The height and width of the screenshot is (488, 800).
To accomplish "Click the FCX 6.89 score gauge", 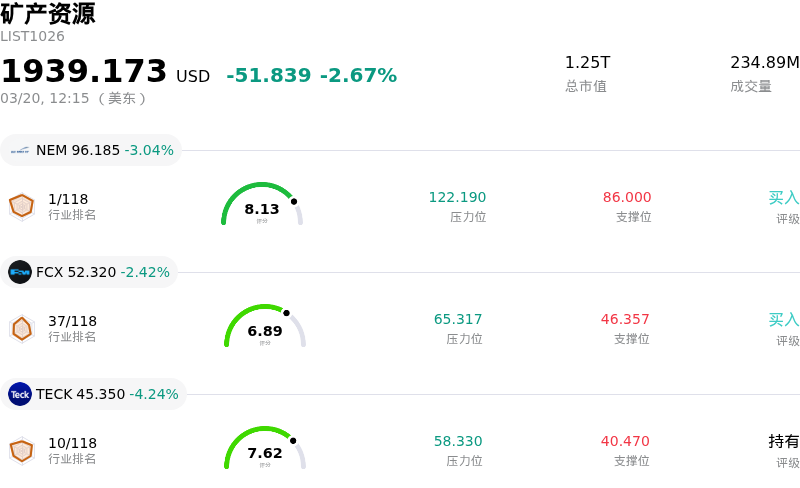I will click(265, 327).
